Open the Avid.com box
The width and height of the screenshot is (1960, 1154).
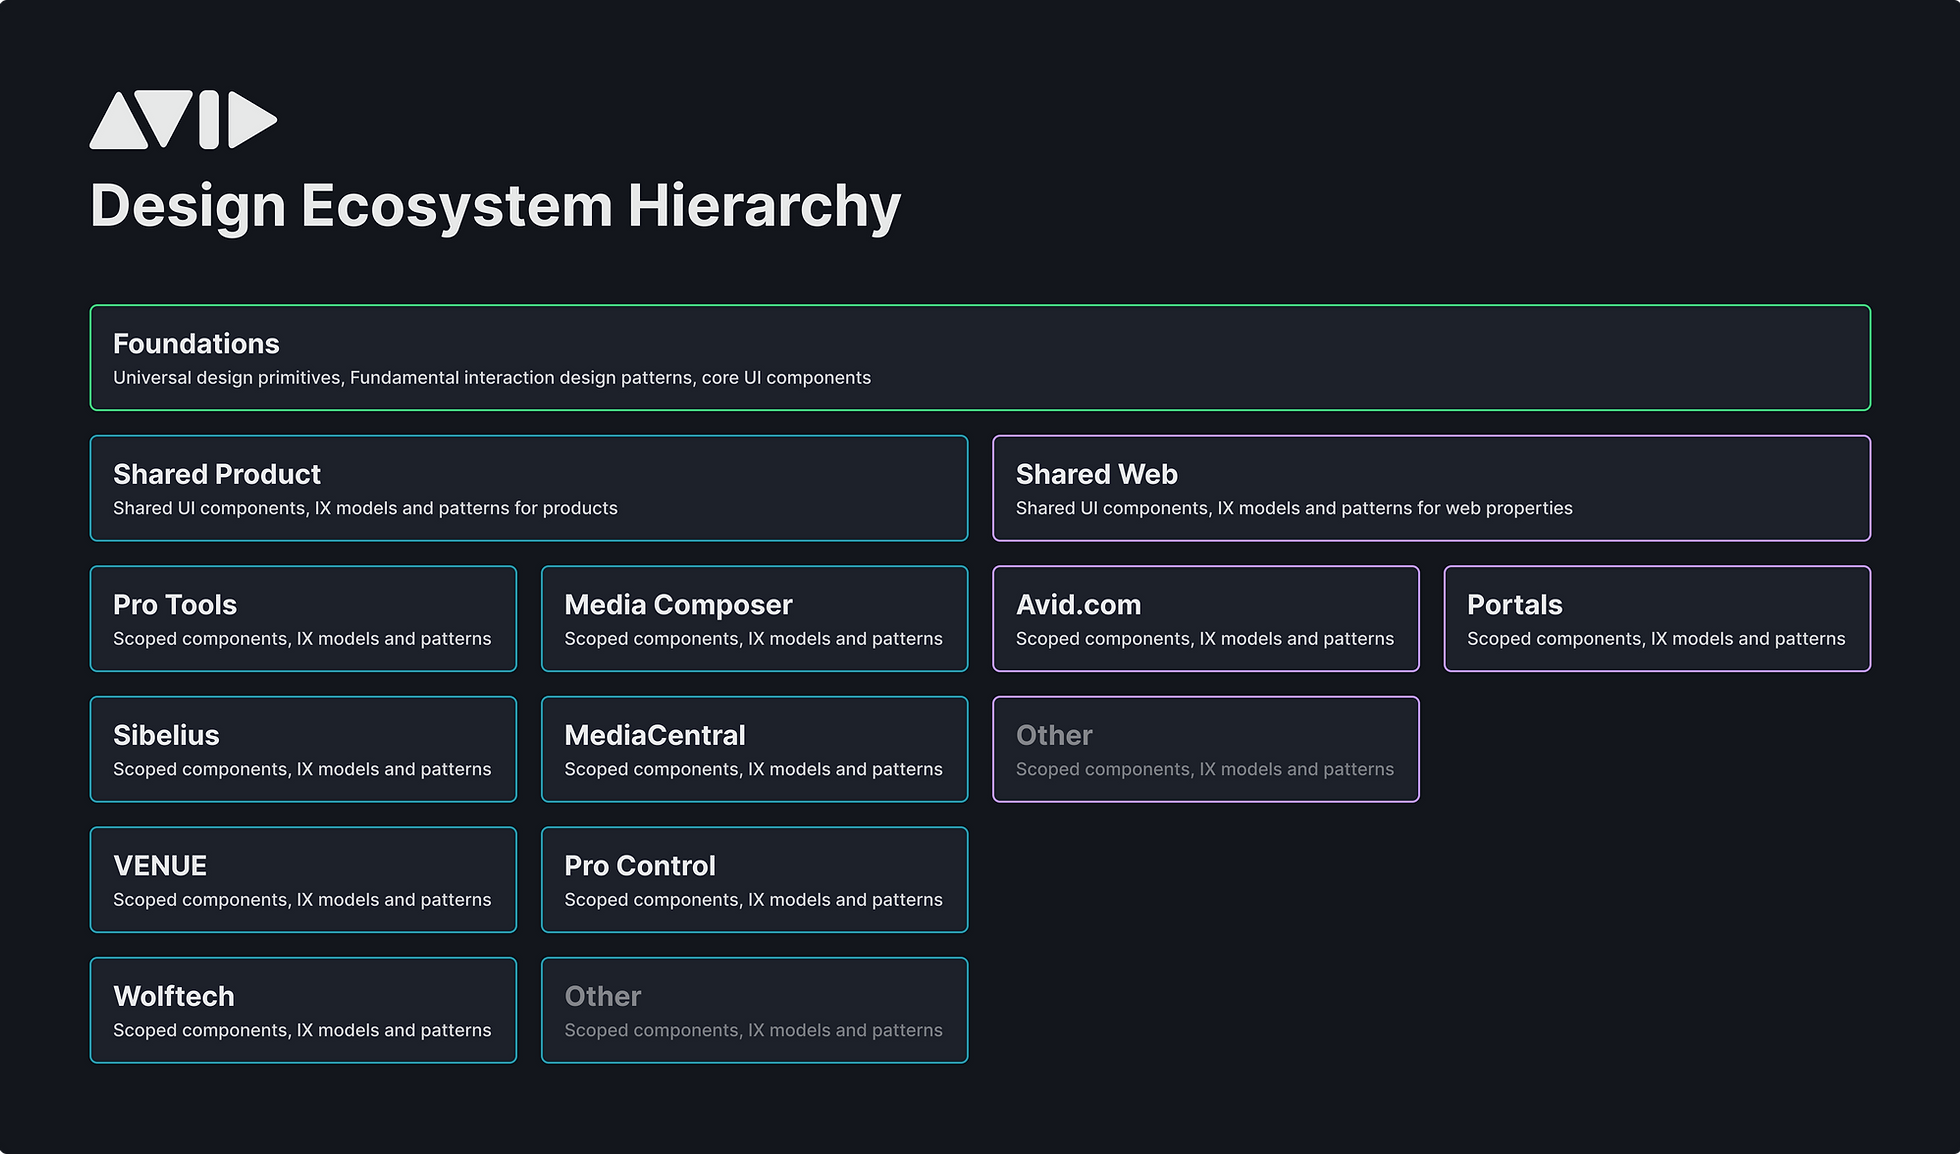coord(1205,618)
